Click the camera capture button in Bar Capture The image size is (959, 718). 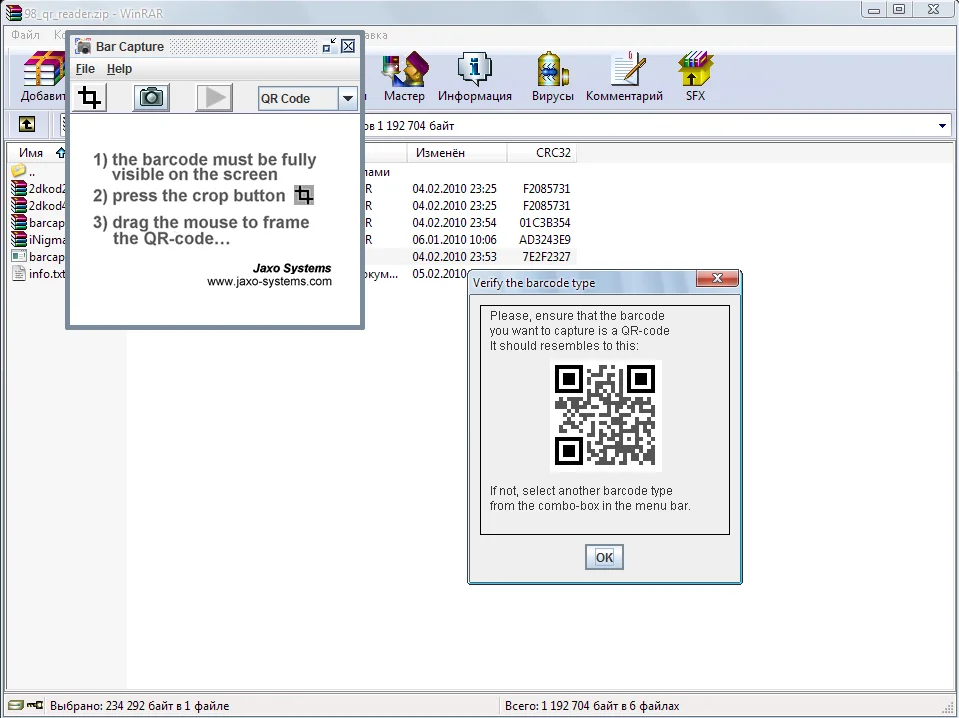tap(151, 98)
